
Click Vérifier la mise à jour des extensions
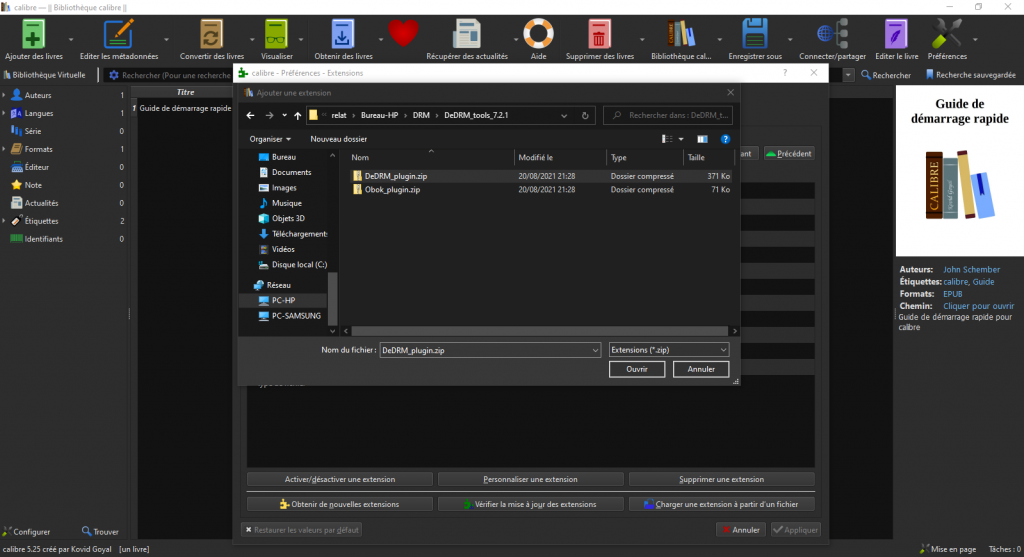point(530,504)
